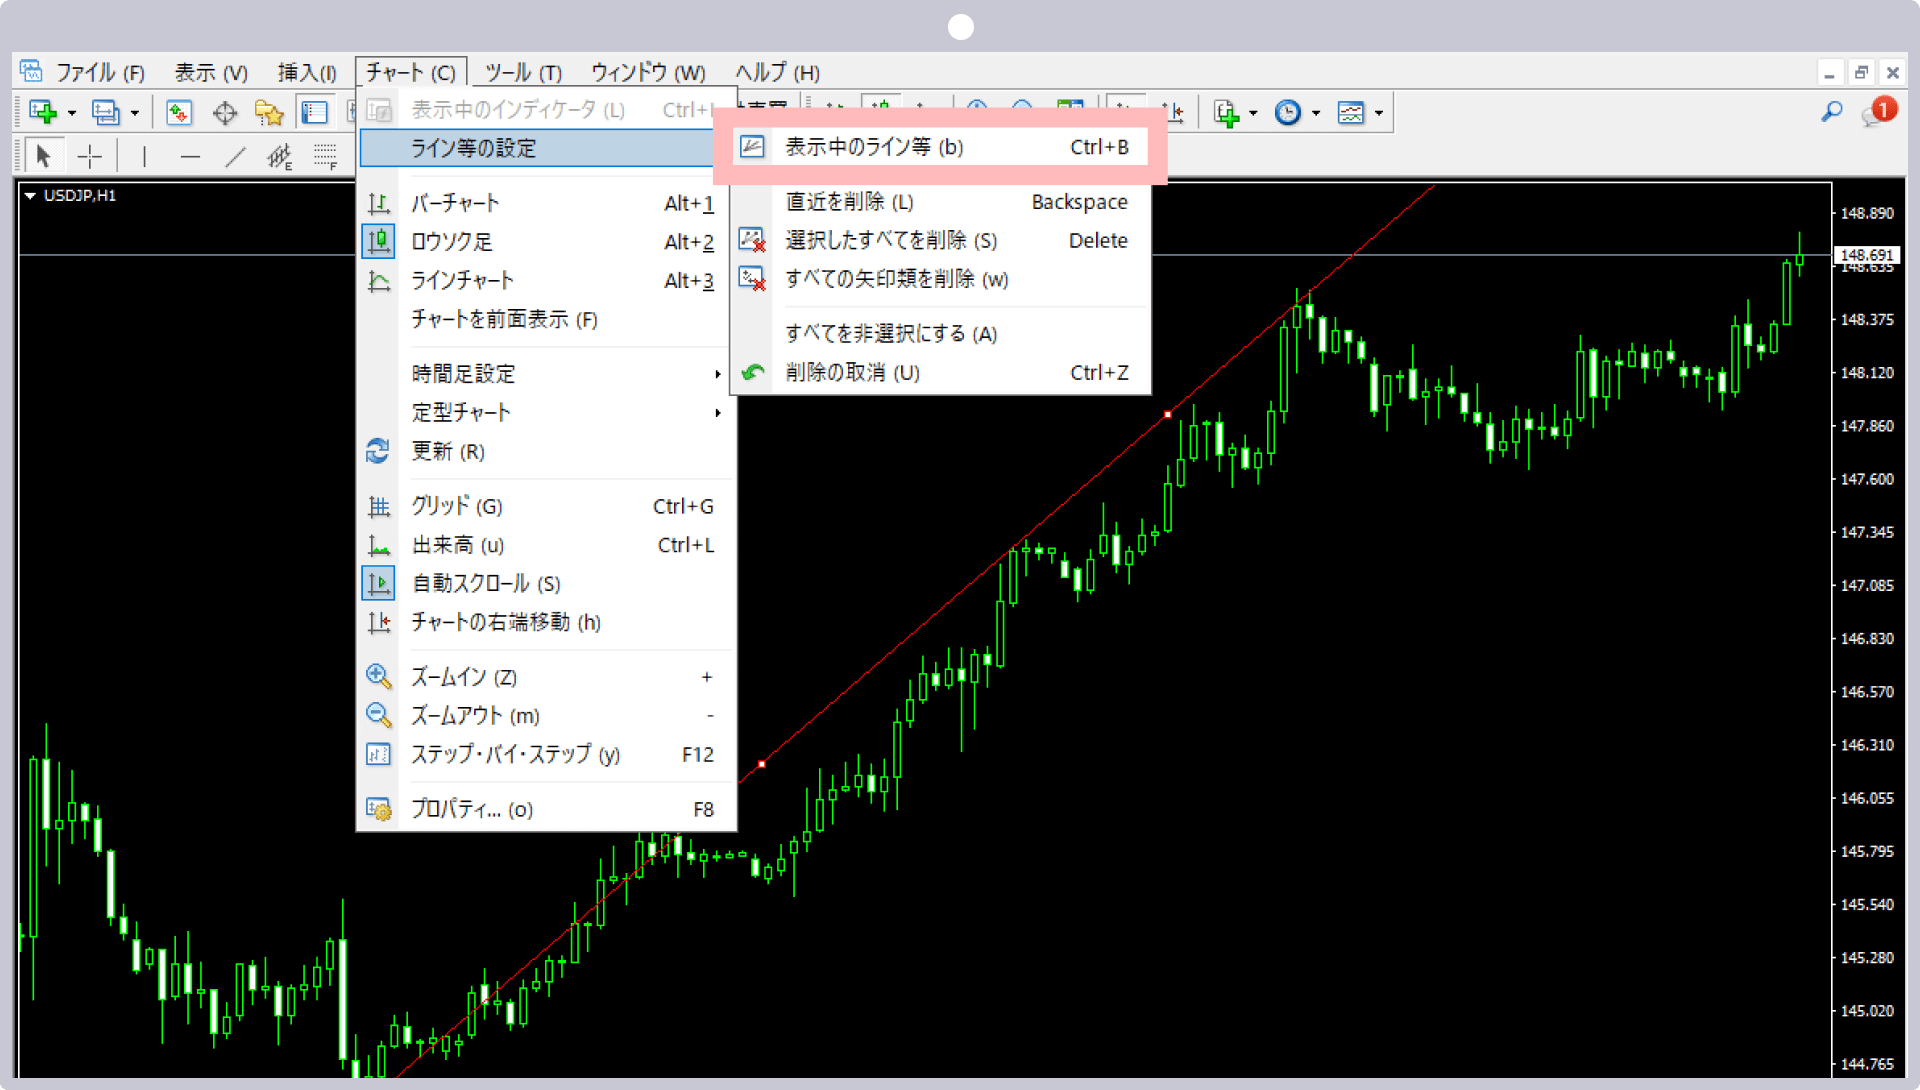Click the trendline's upper red anchor point

coord(1168,414)
